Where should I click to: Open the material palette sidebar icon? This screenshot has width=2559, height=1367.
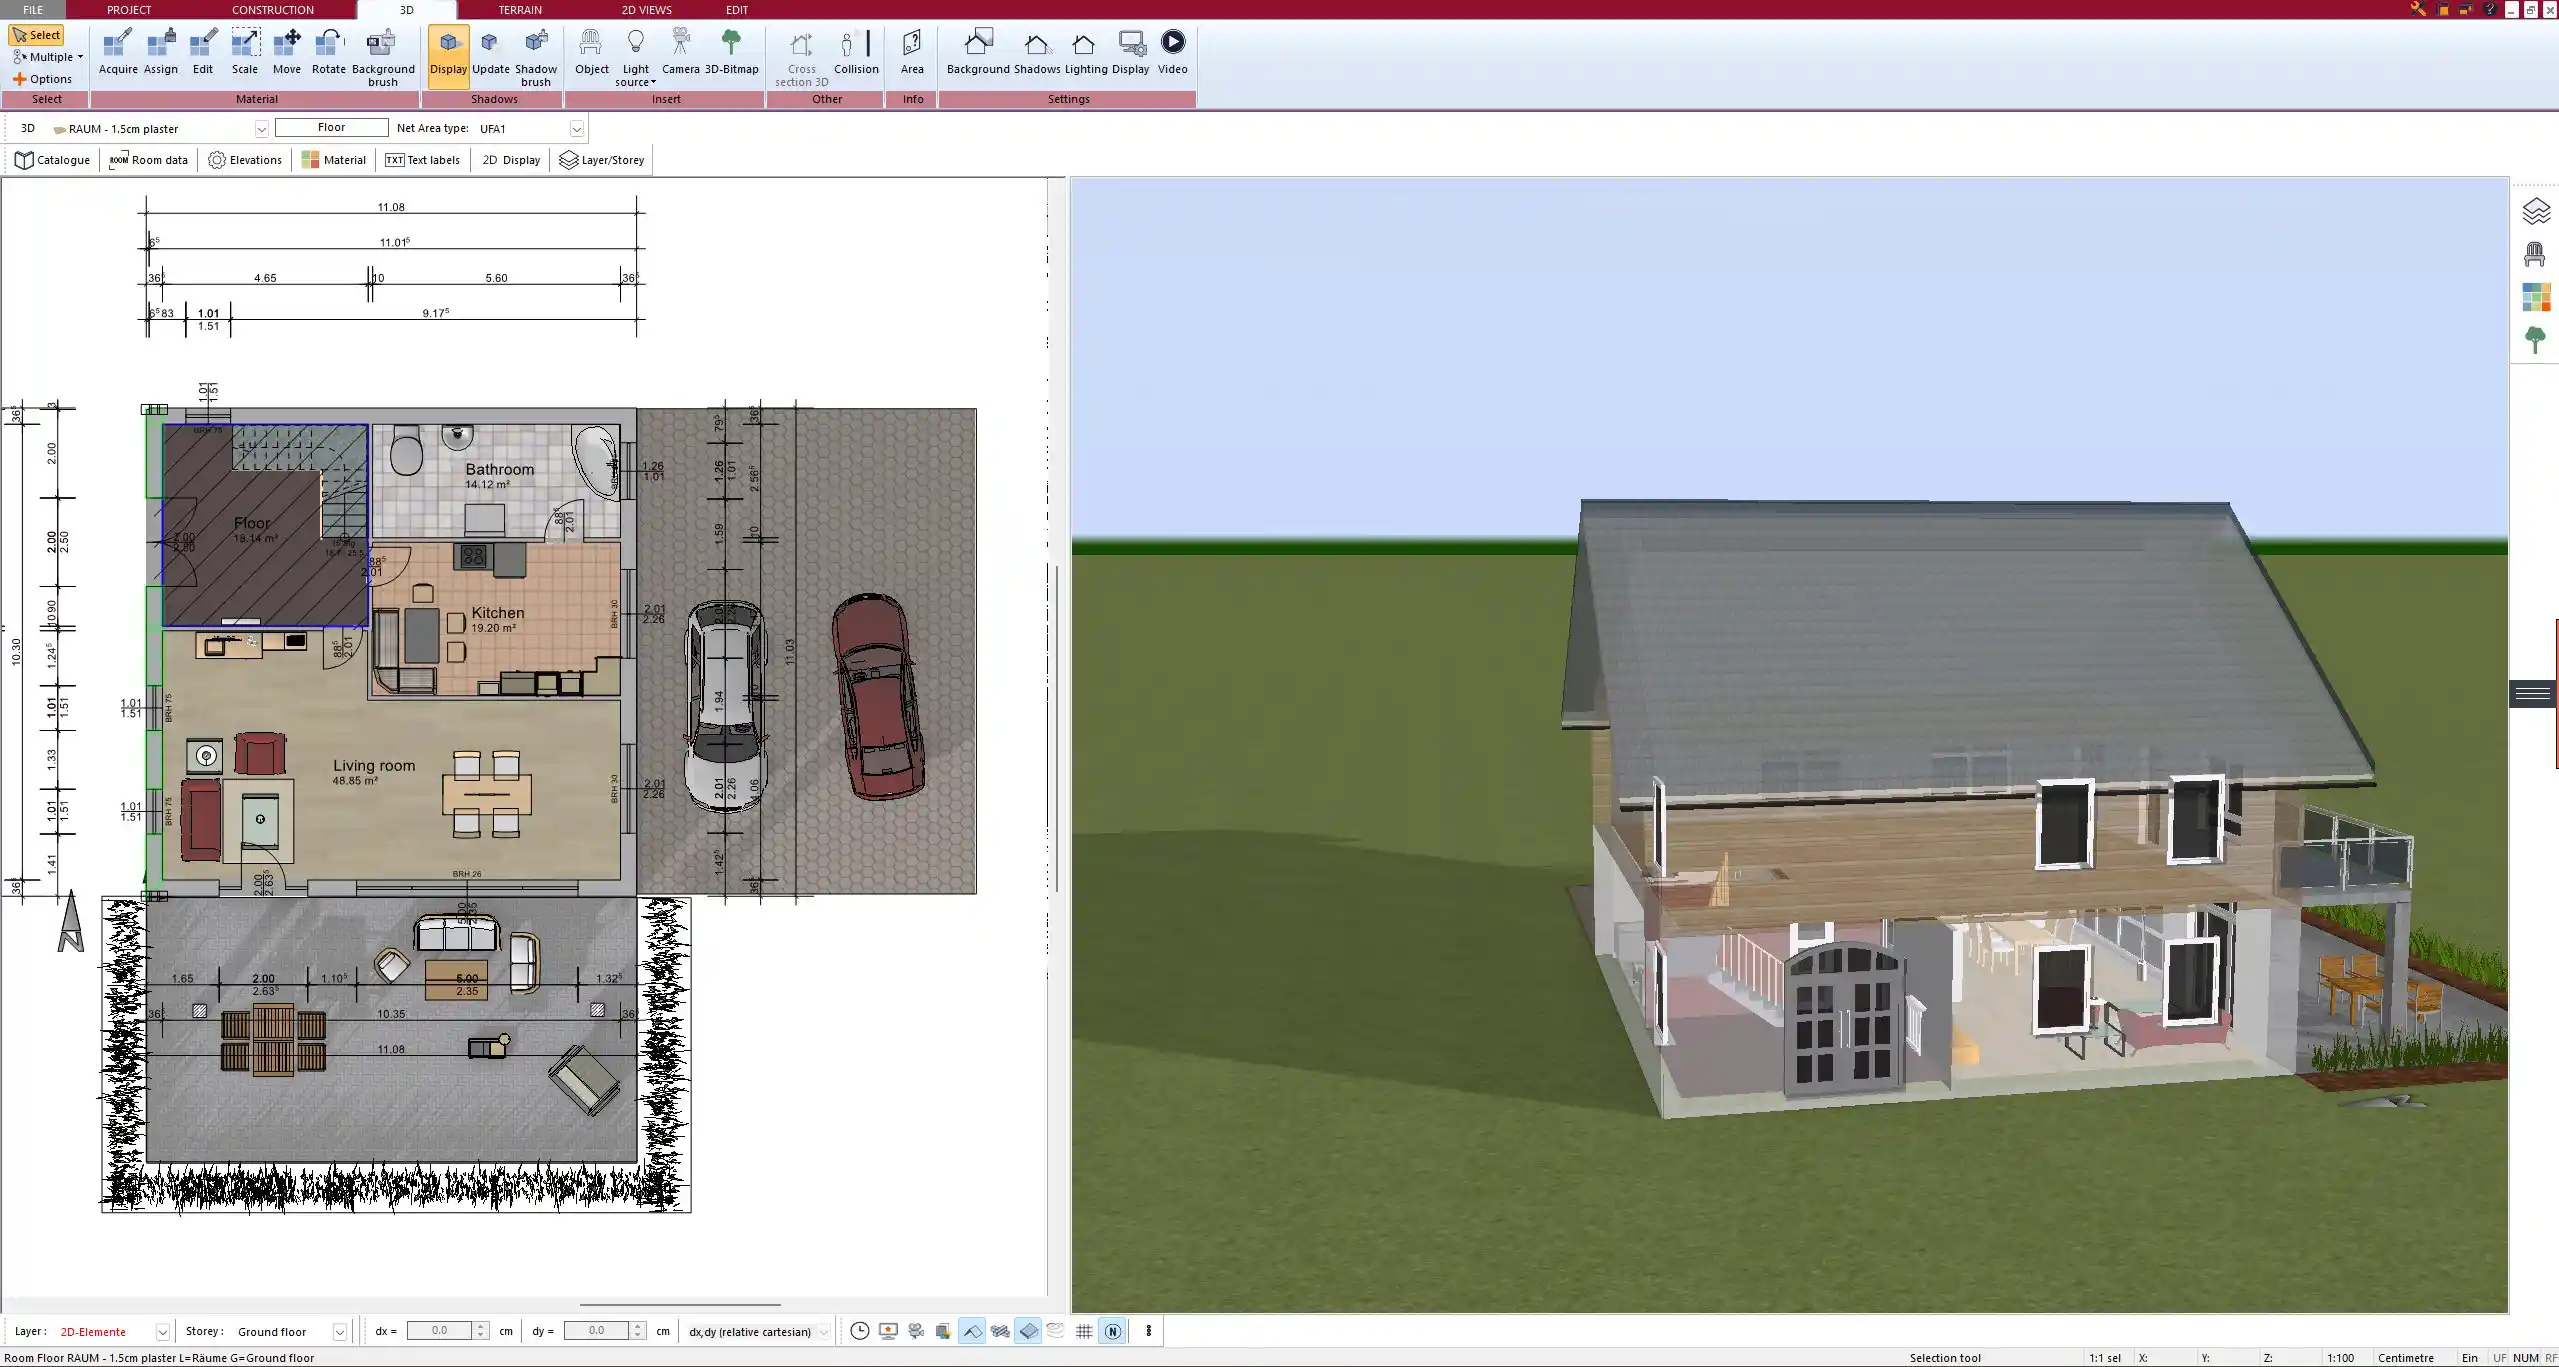[2536, 297]
